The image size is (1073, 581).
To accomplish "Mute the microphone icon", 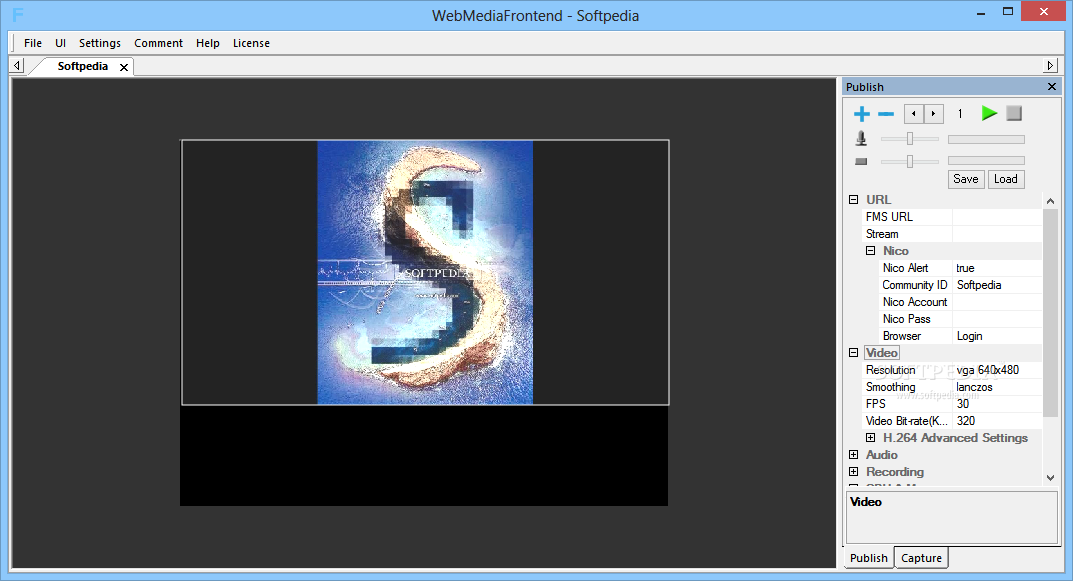I will (x=862, y=139).
